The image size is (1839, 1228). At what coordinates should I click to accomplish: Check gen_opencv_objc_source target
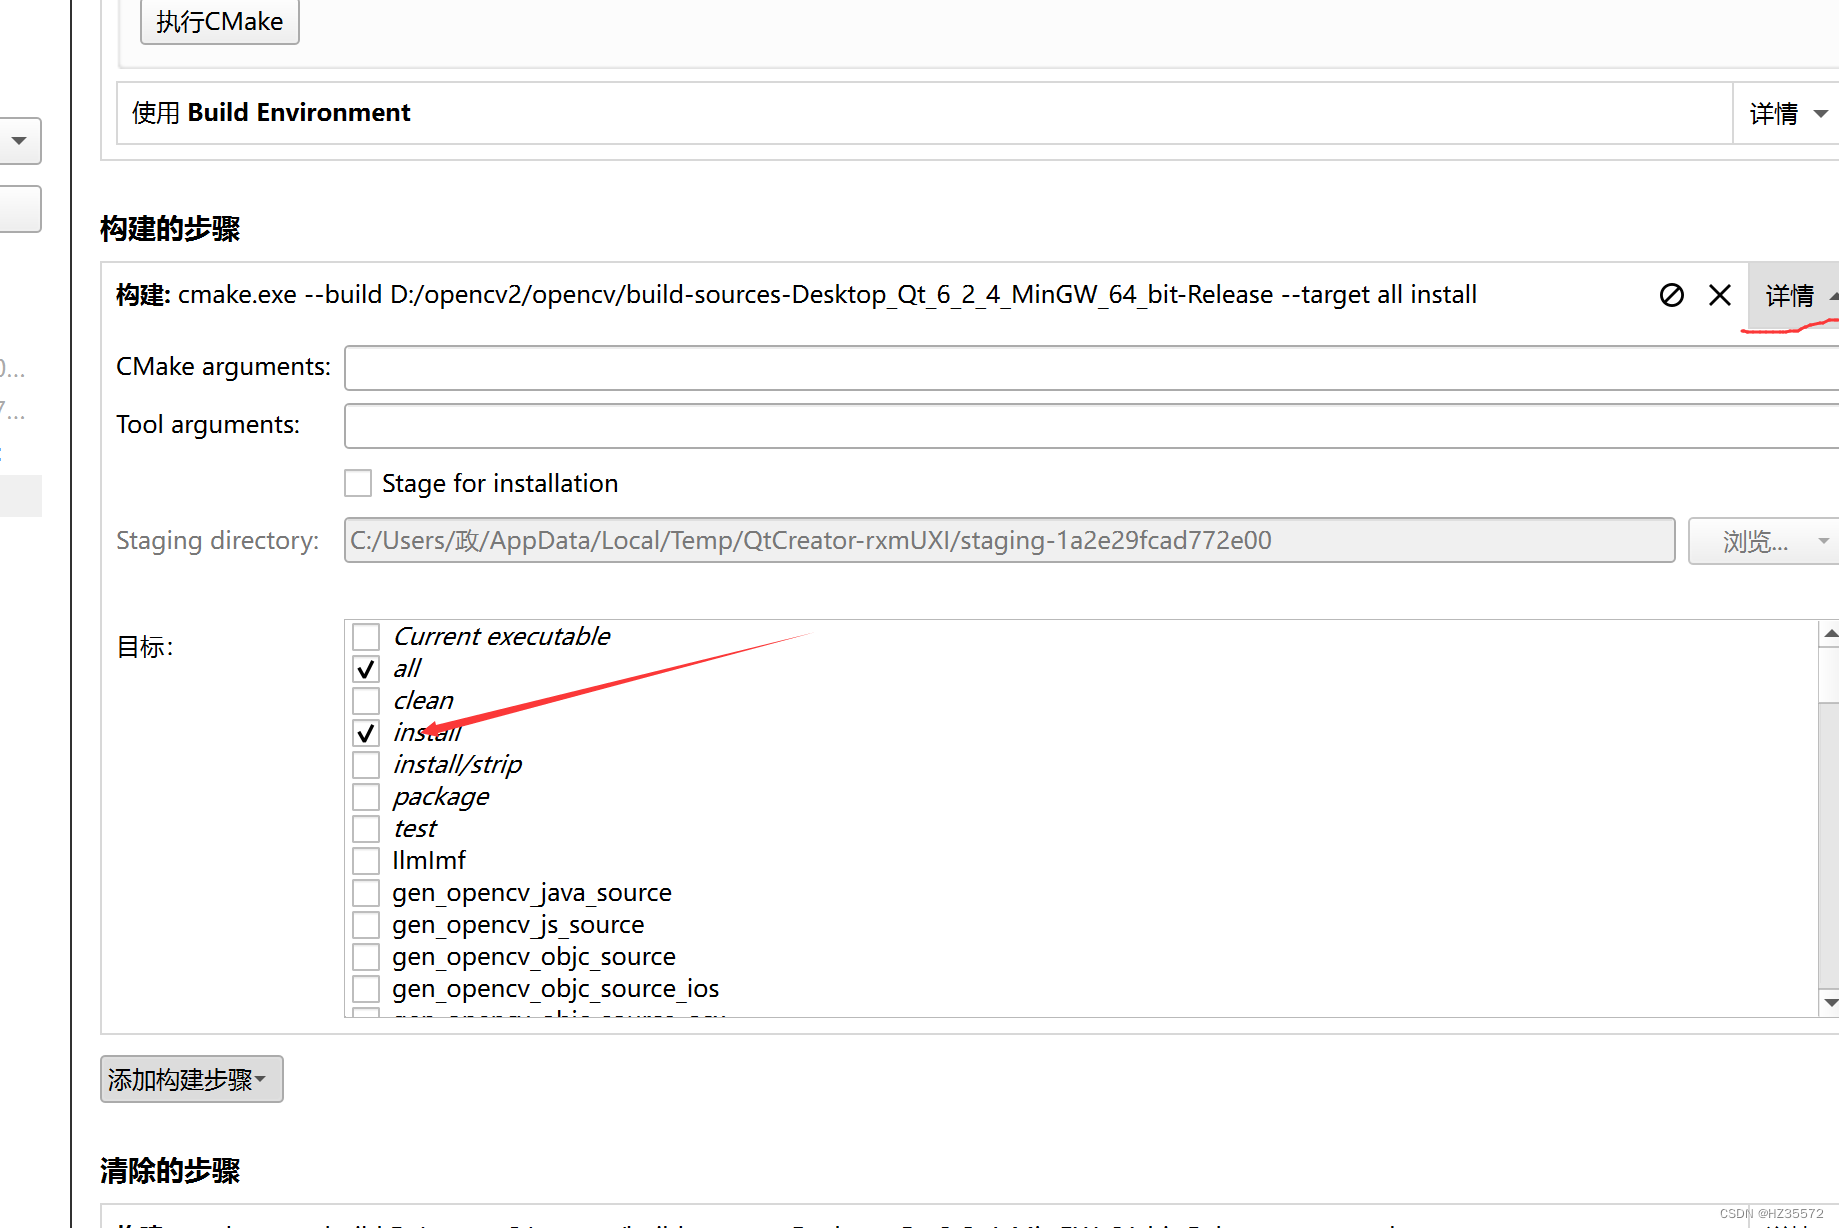[x=366, y=956]
